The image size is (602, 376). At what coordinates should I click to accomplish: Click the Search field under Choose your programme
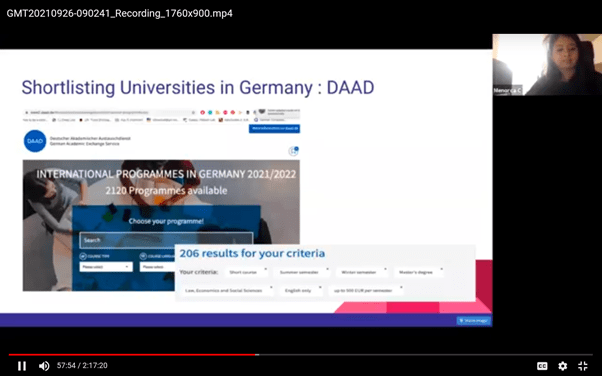pos(166,240)
